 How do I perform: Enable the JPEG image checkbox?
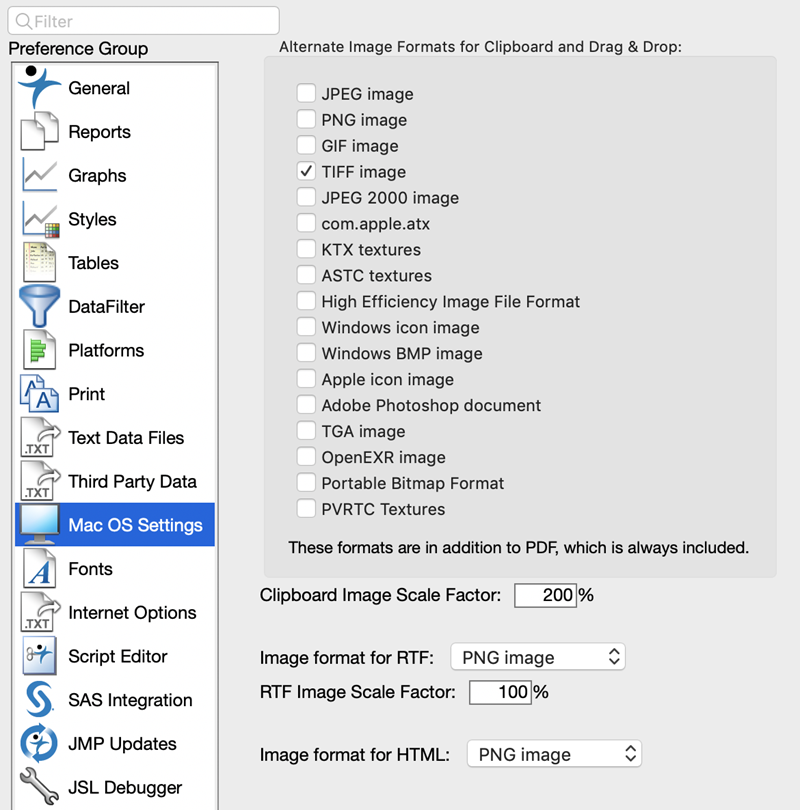click(306, 93)
